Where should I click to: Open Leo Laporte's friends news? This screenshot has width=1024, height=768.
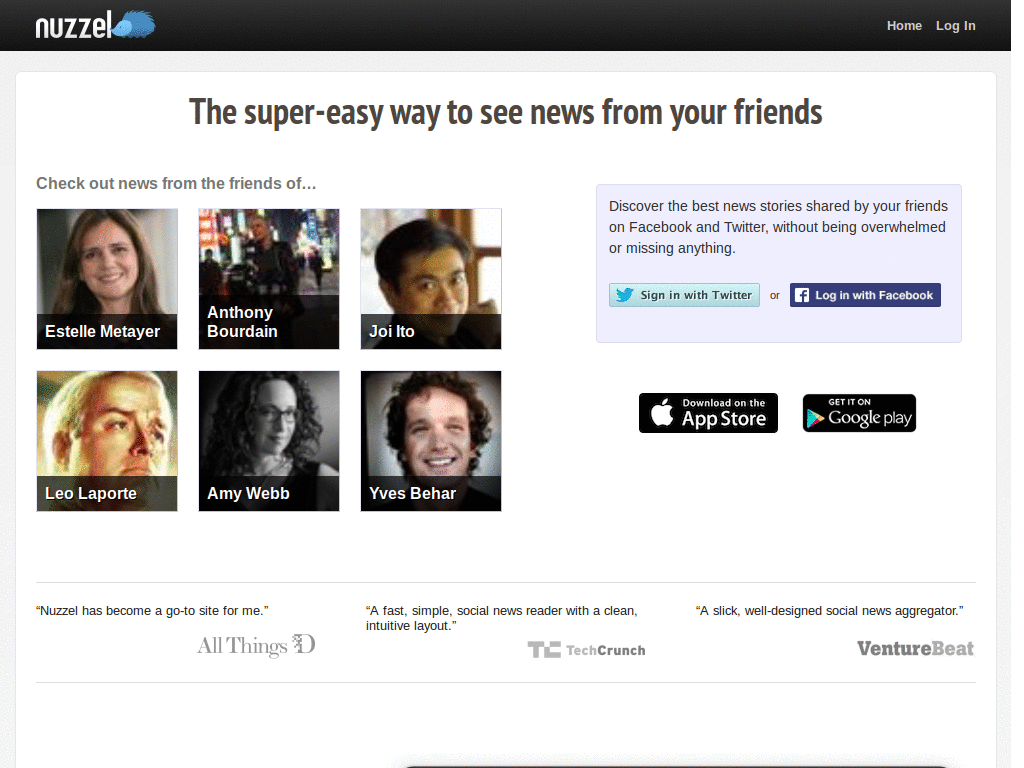tap(107, 441)
